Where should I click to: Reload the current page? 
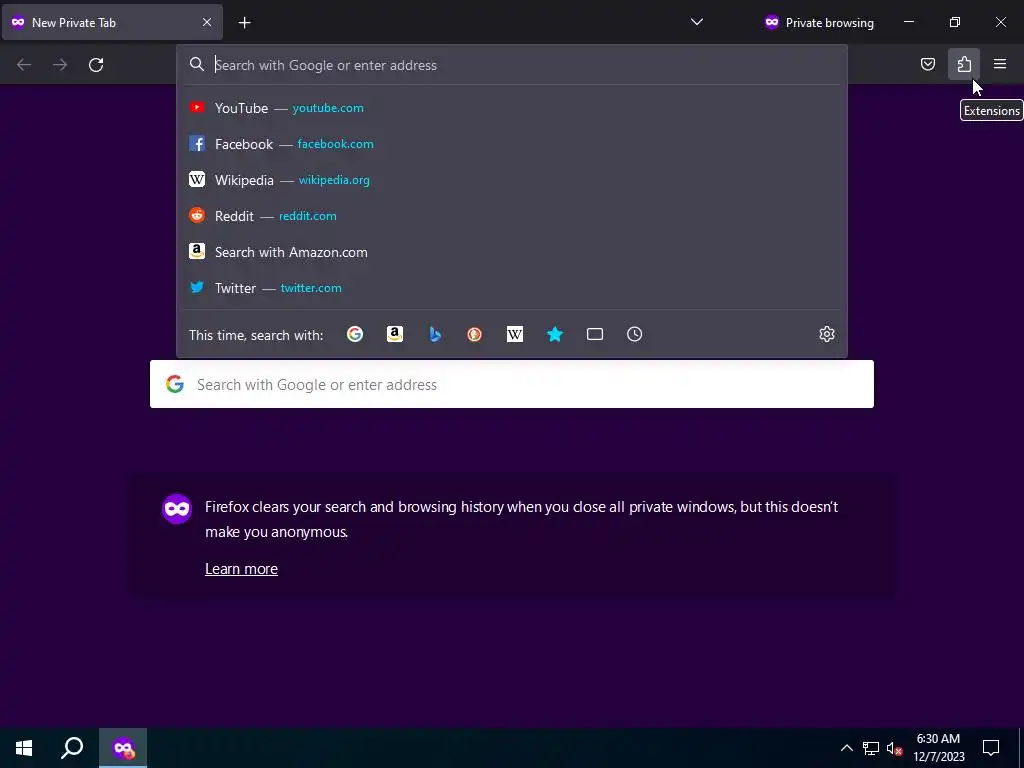coord(96,64)
